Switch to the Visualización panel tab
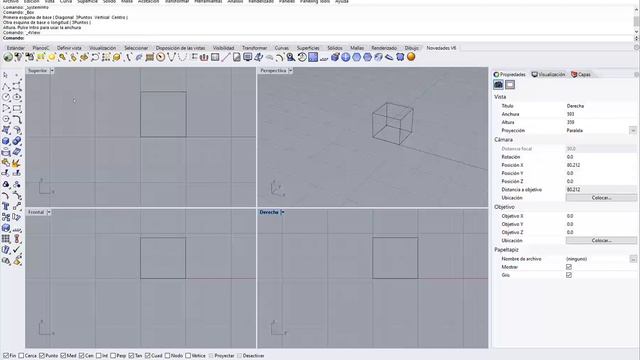 (x=548, y=74)
